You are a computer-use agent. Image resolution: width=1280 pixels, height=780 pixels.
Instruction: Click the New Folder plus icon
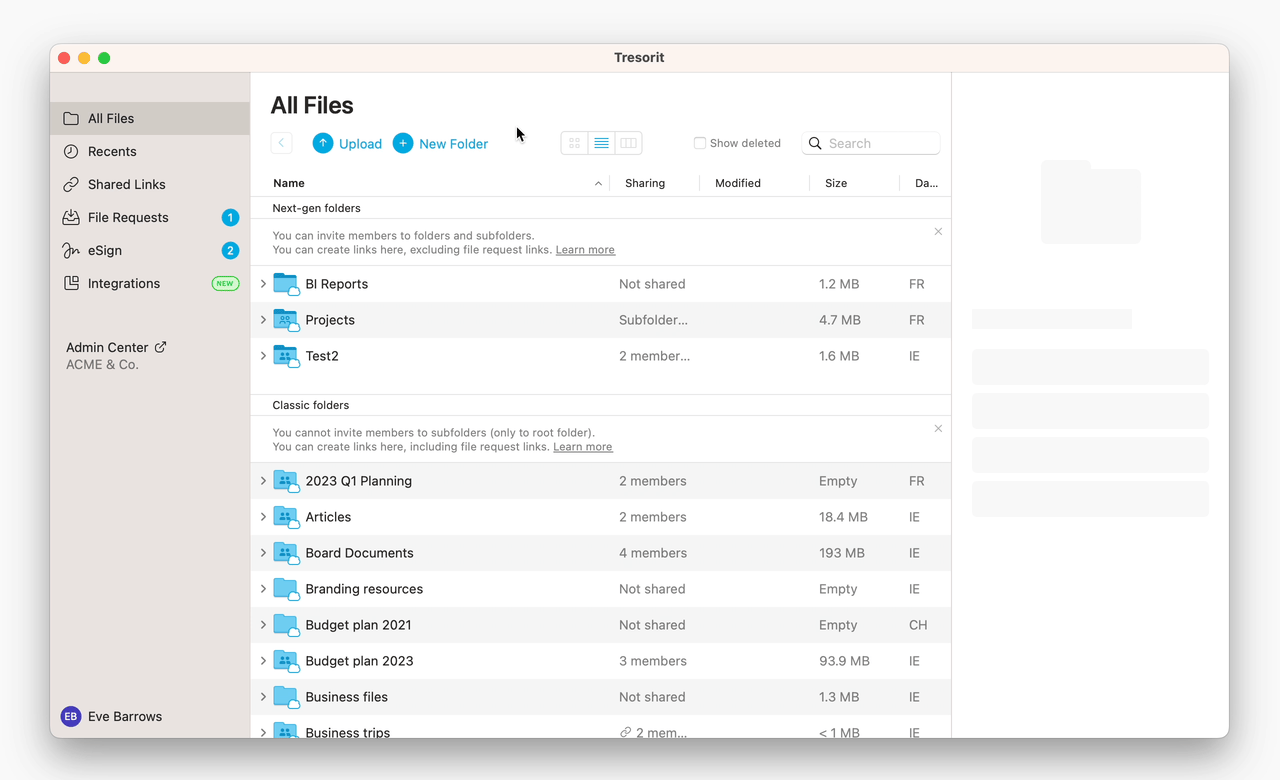click(x=403, y=143)
